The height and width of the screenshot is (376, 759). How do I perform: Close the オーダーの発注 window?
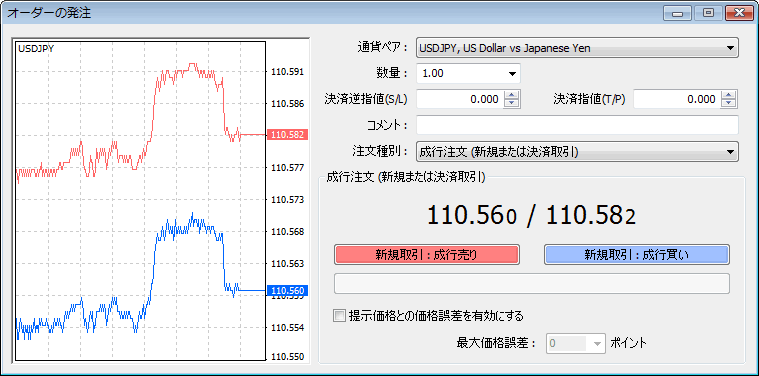tap(739, 13)
